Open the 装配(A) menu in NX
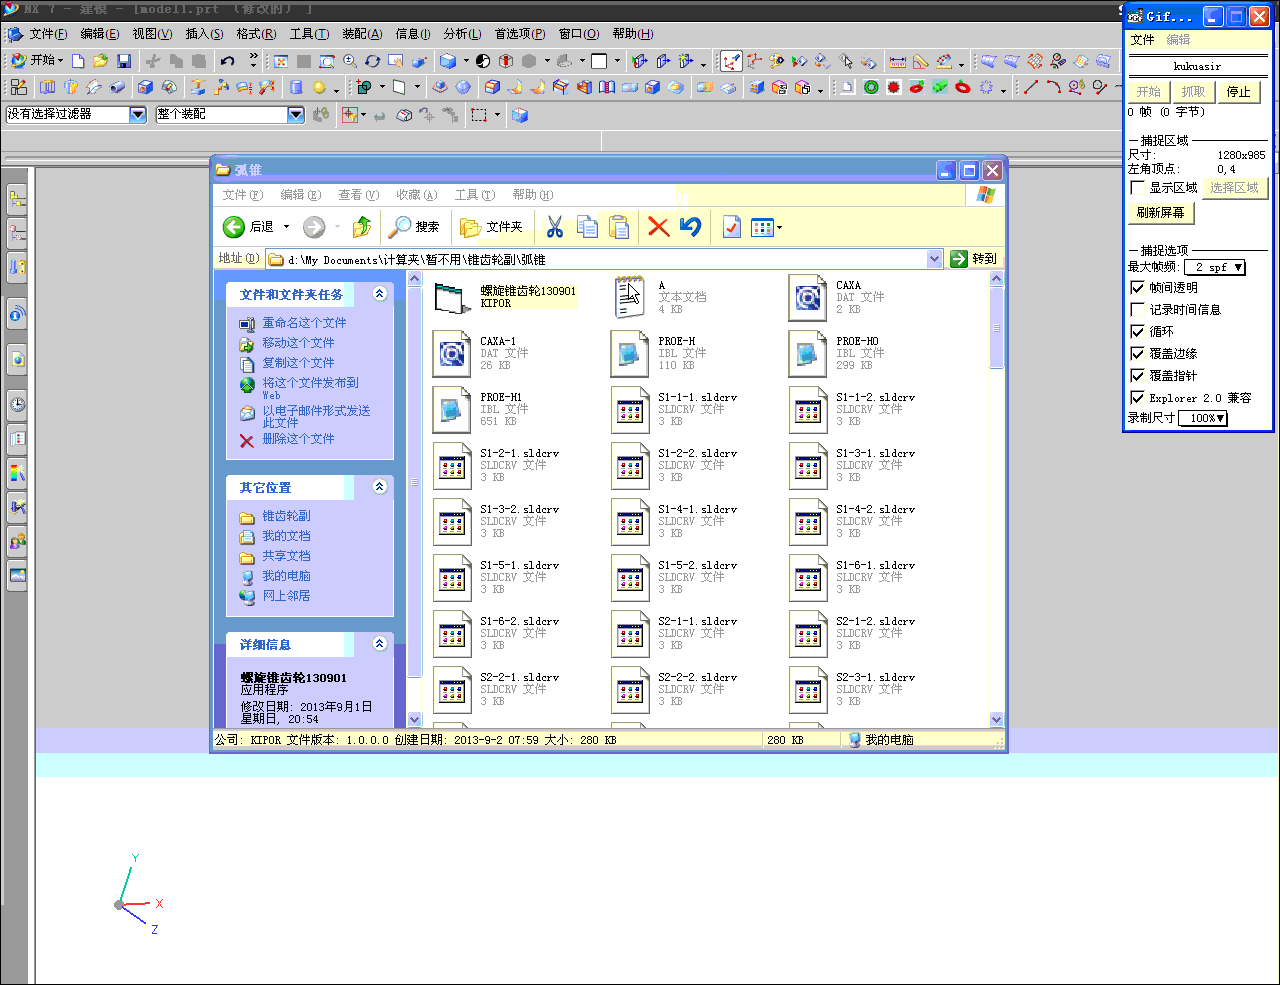The image size is (1280, 985). pyautogui.click(x=362, y=34)
